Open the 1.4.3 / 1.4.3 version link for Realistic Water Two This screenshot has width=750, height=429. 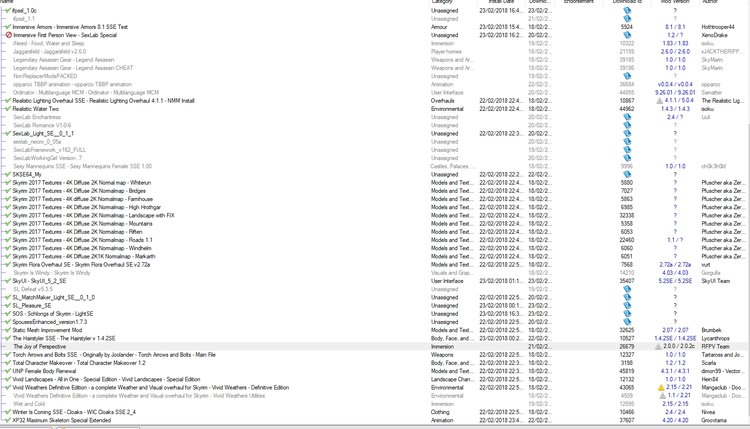675,109
